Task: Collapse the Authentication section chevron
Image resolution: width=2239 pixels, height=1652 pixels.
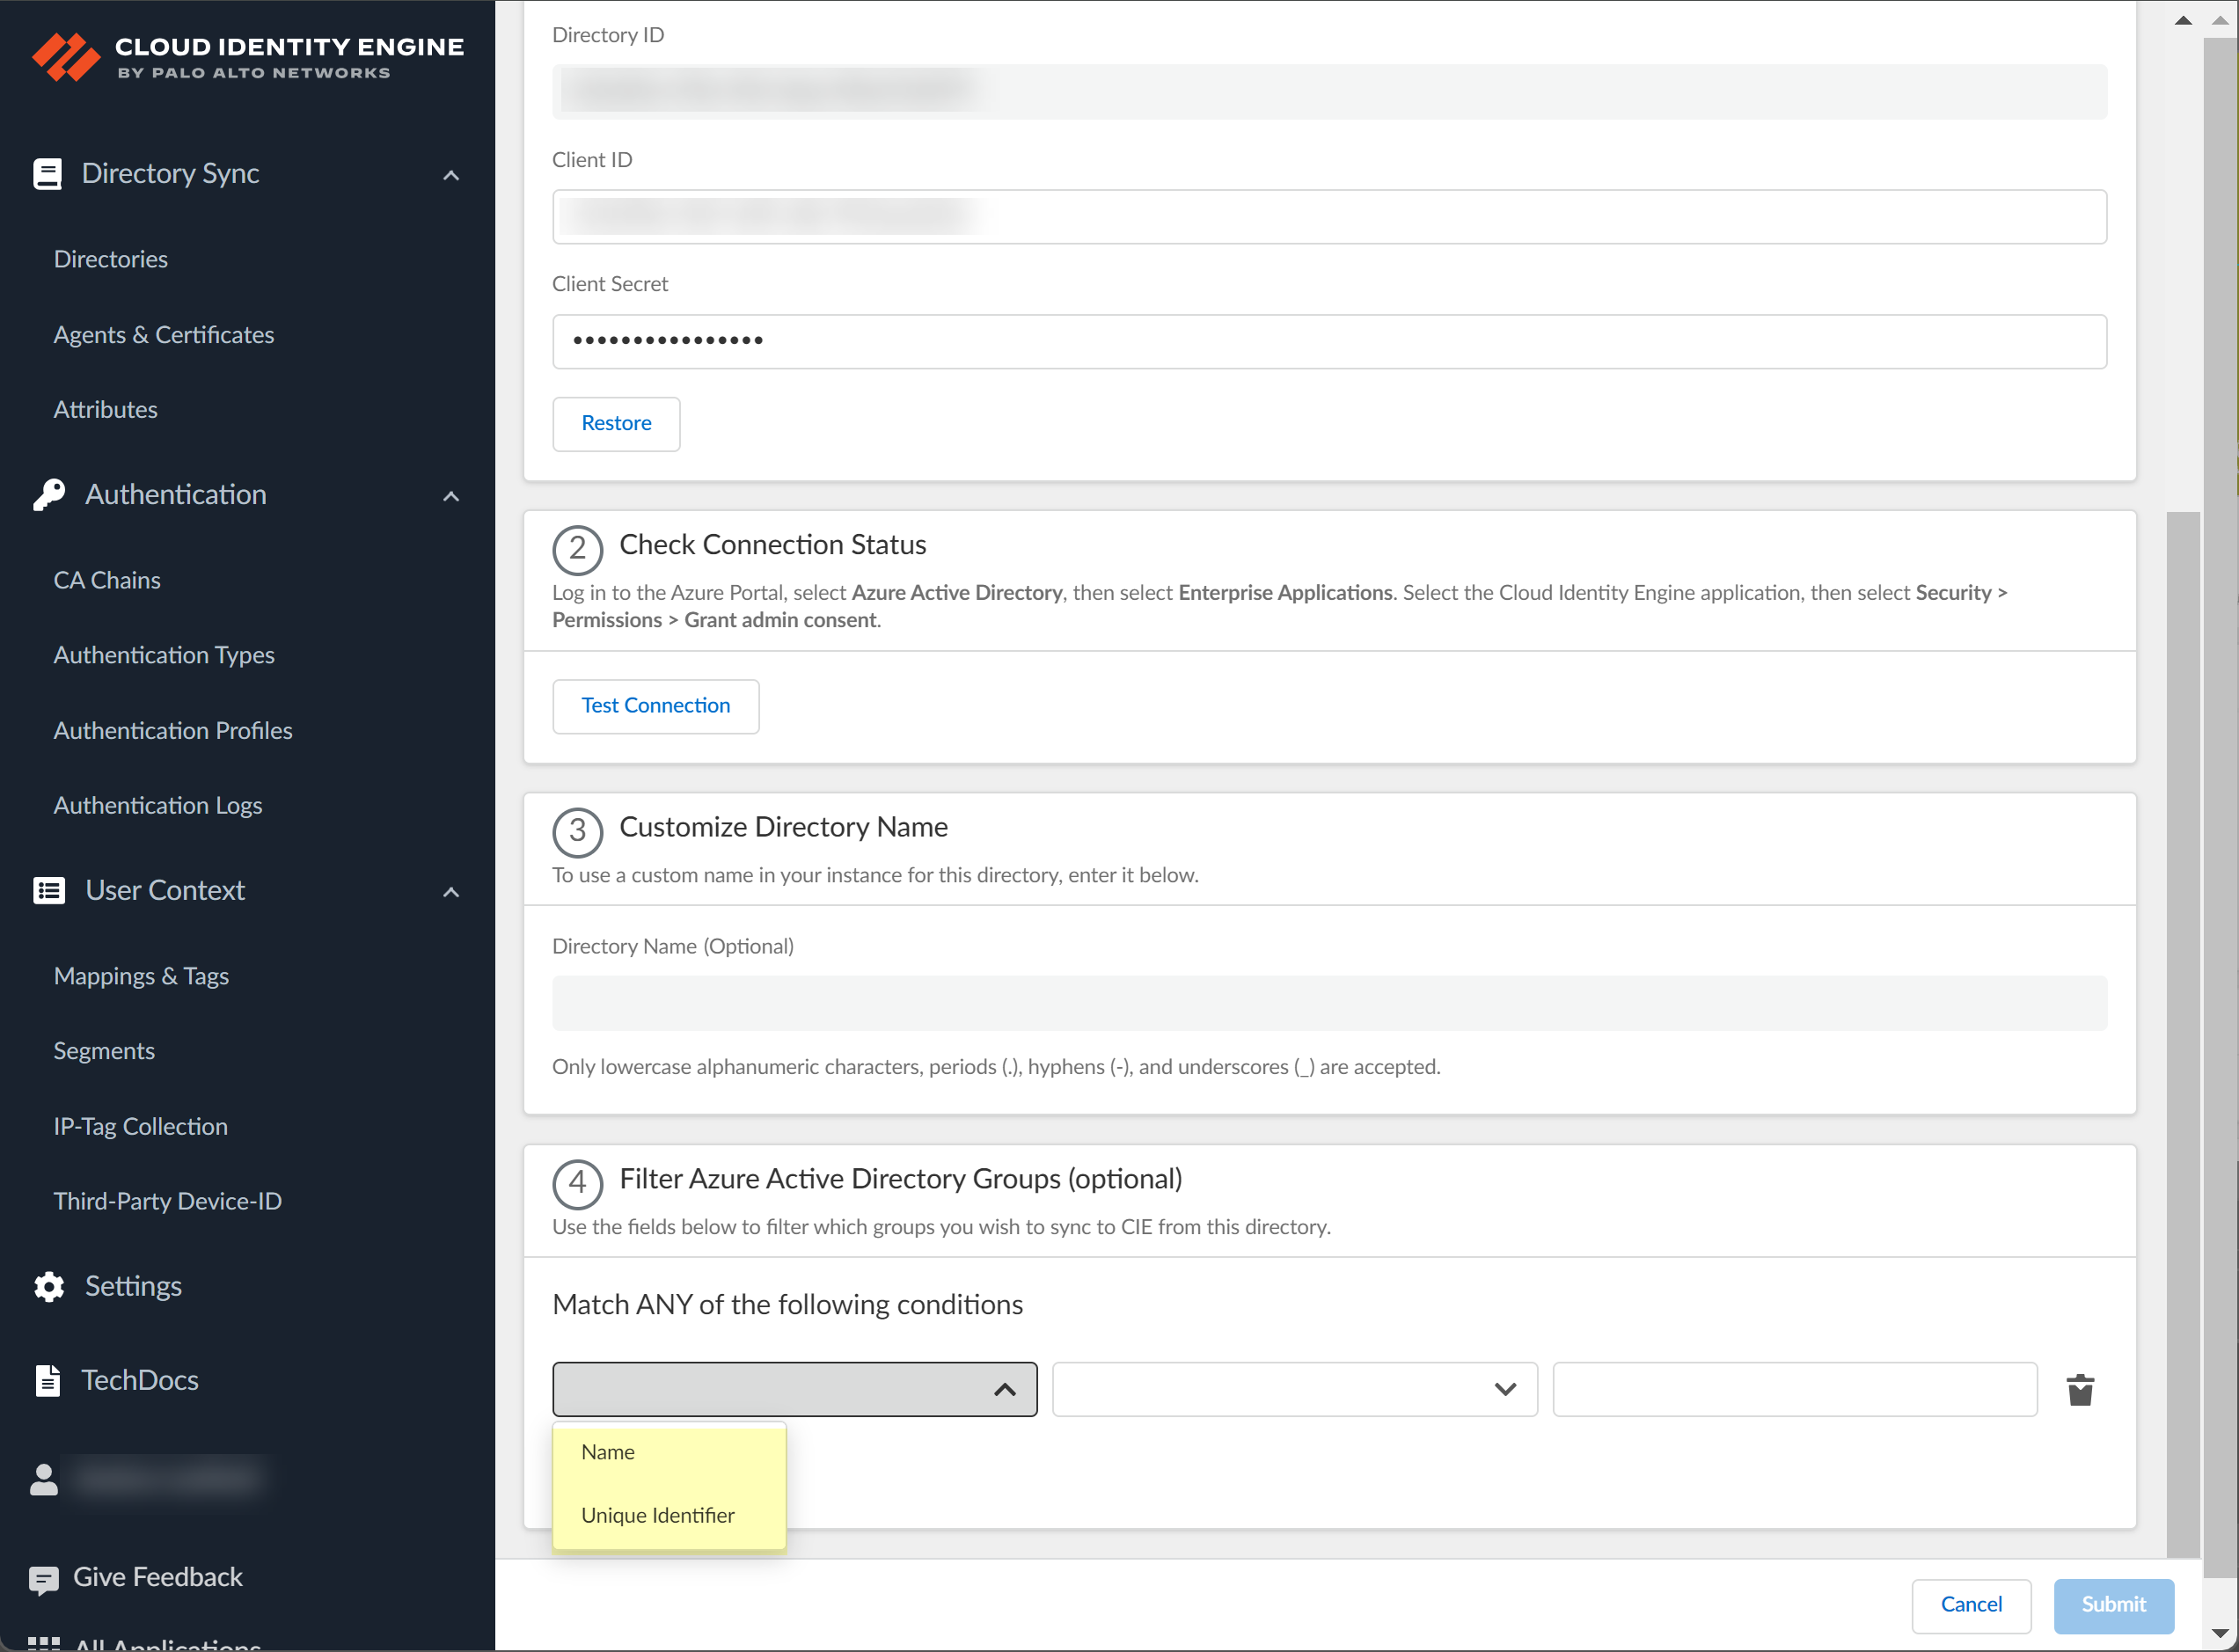Action: click(451, 496)
